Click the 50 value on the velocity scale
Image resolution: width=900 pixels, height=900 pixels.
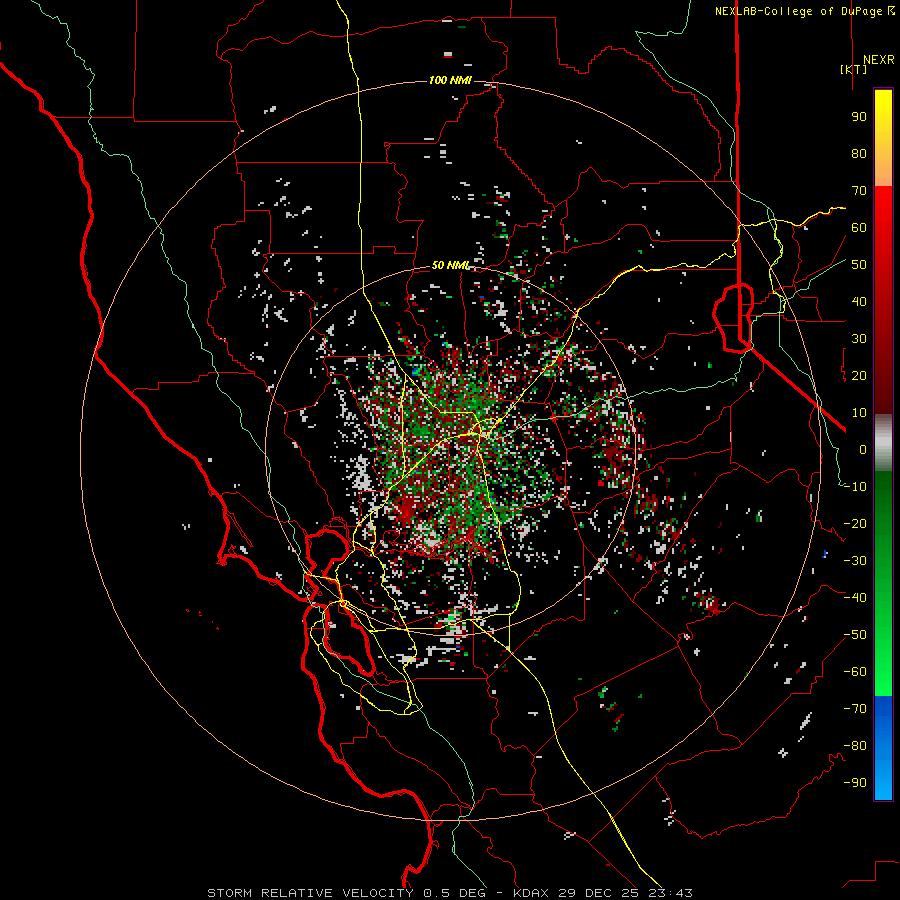[x=859, y=265]
